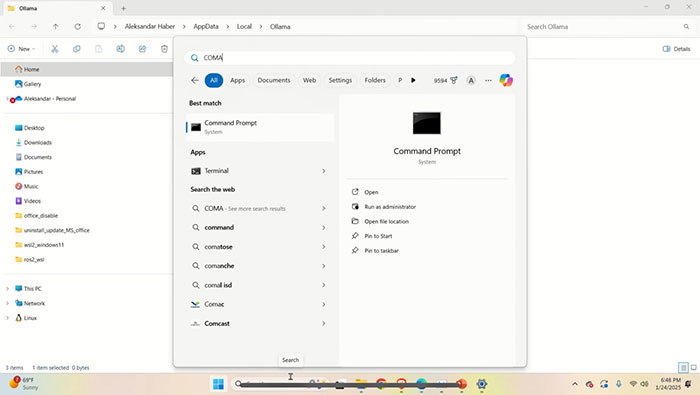
Task: Click the Wi-Fi icon in system tray
Action: coord(633,384)
